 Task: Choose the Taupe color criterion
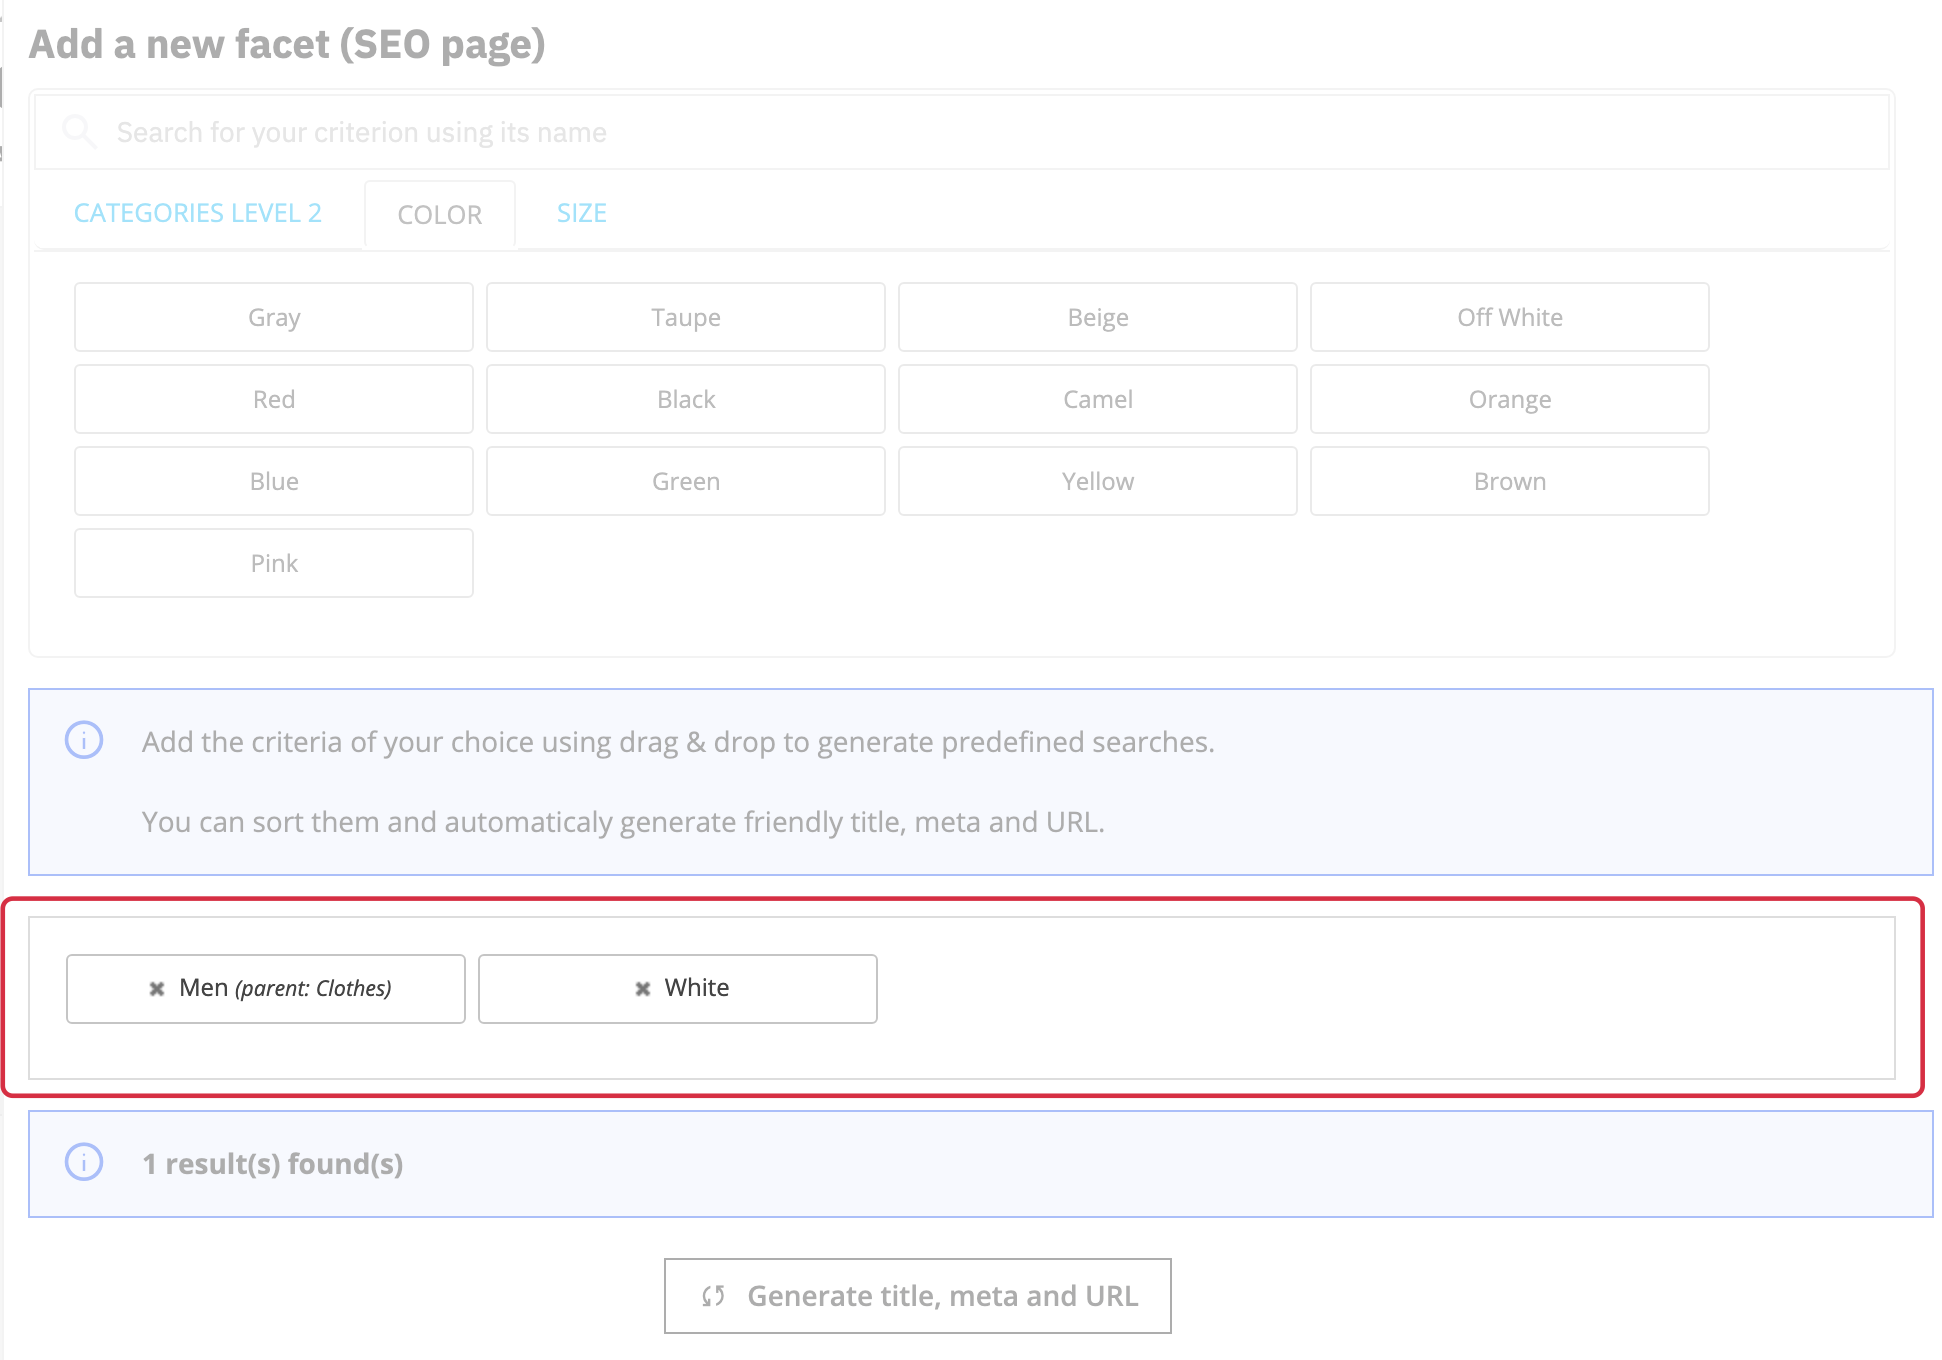pos(686,317)
